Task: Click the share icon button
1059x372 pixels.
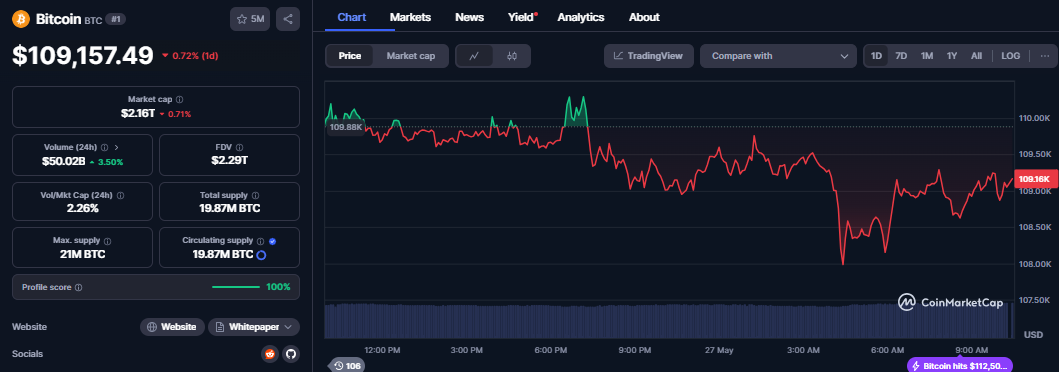Action: tap(288, 19)
